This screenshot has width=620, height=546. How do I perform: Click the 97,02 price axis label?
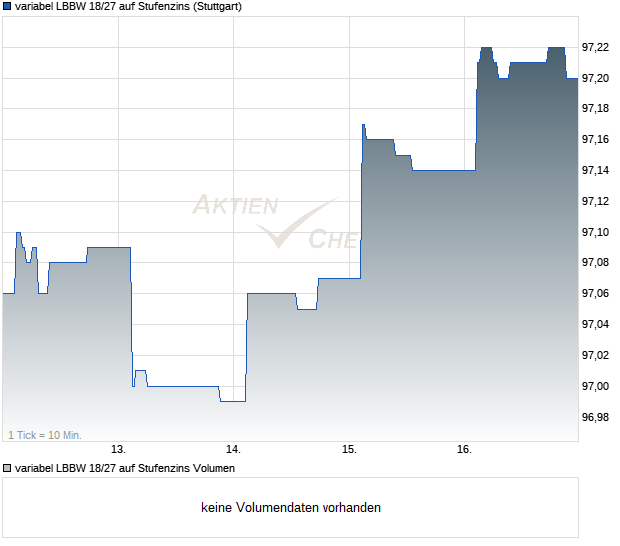[595, 355]
